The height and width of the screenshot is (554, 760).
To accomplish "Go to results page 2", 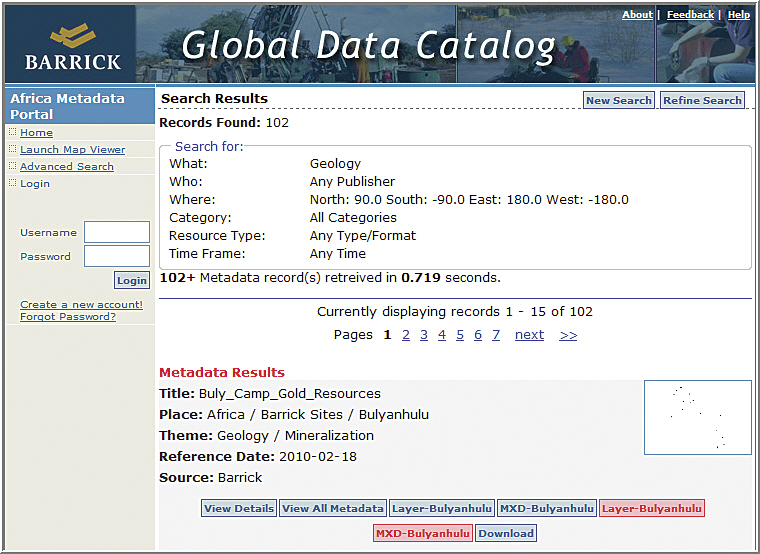I will tap(406, 335).
